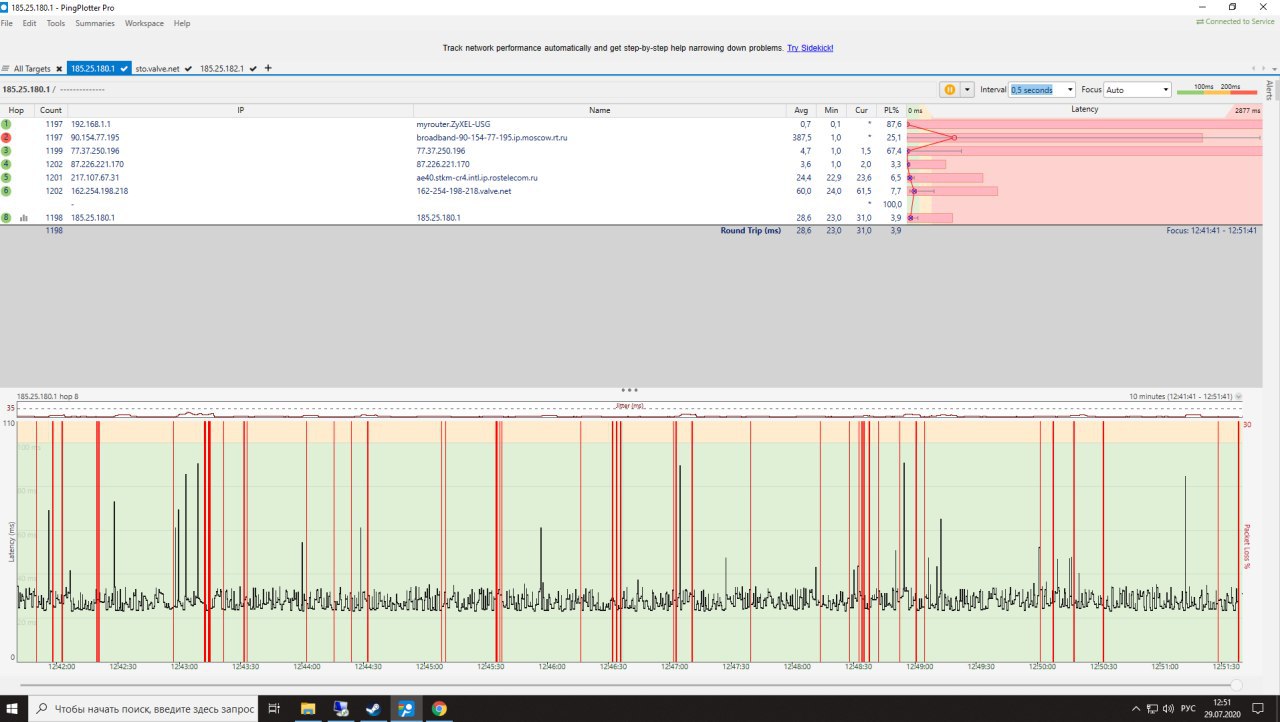Close the All Targets tab
The image size is (1280, 722).
[59, 69]
